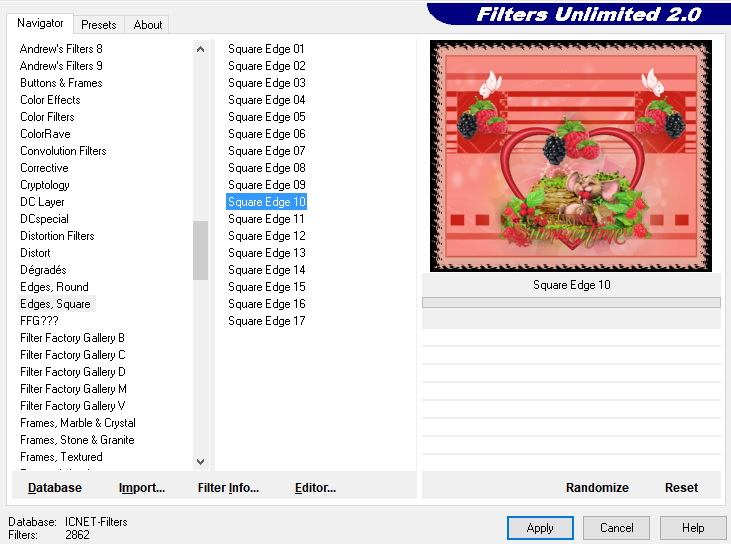Pick Cryptology from the list
The height and width of the screenshot is (544, 731).
click(45, 185)
